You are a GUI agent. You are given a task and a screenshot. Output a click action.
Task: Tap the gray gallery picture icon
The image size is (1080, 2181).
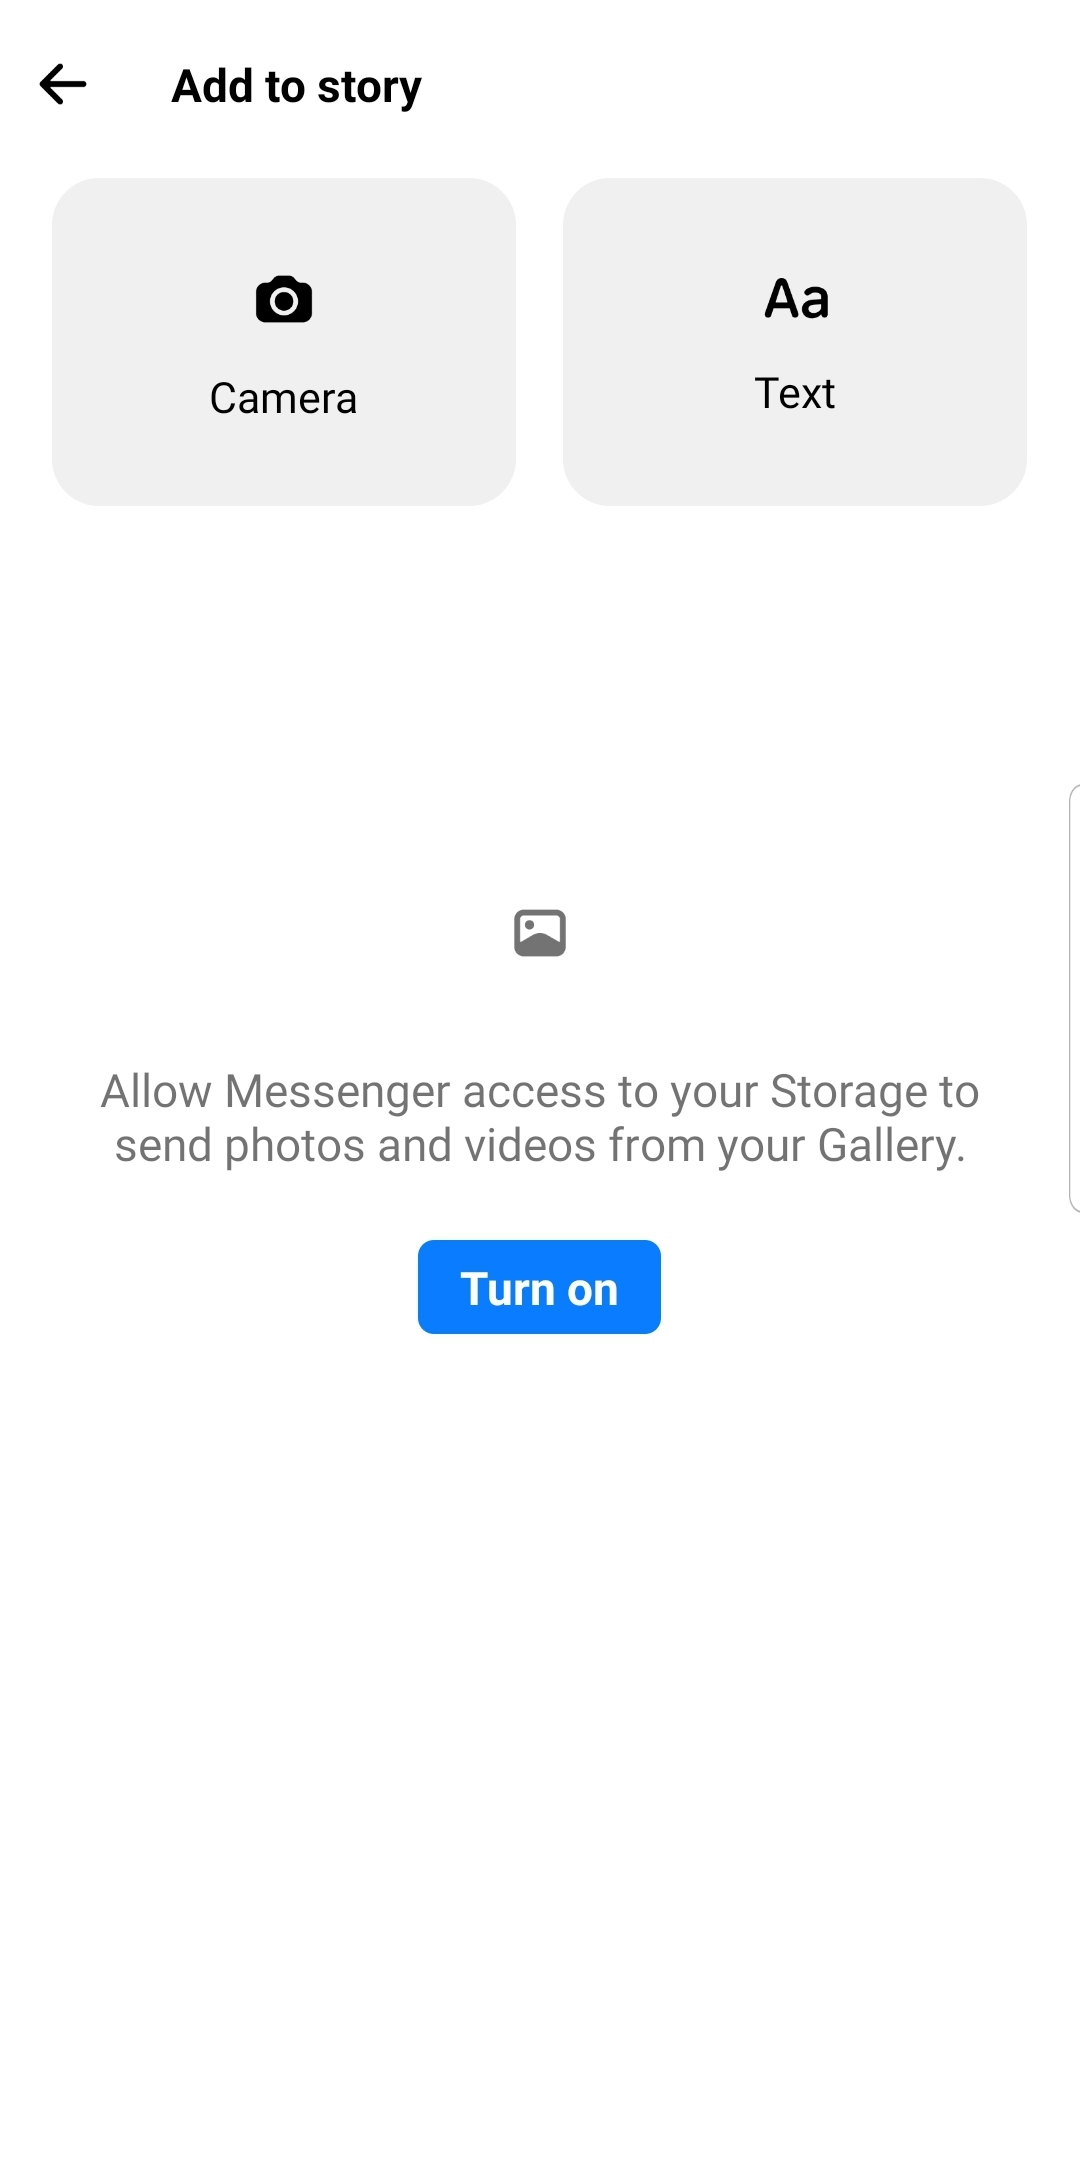click(x=540, y=933)
